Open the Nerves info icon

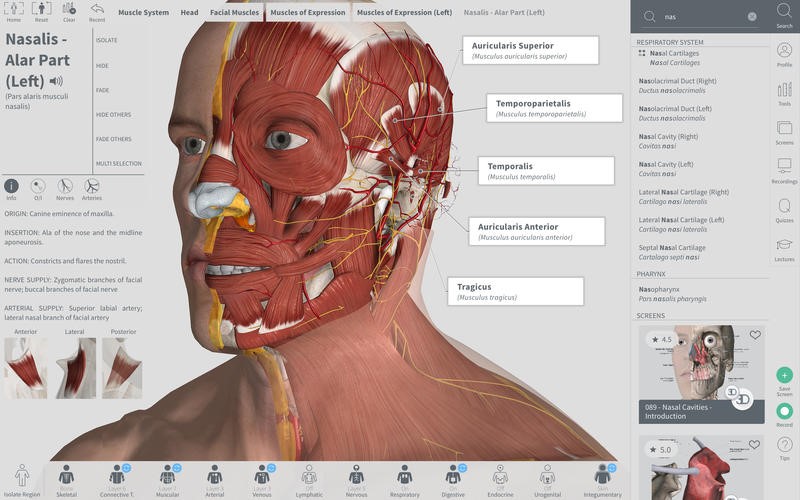click(65, 185)
